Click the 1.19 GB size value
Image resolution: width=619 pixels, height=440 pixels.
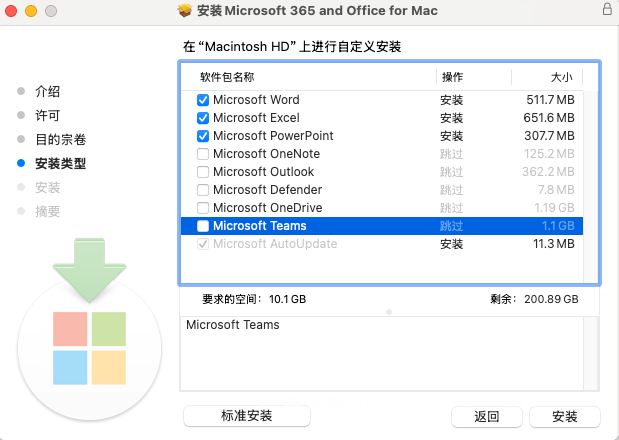(x=554, y=208)
